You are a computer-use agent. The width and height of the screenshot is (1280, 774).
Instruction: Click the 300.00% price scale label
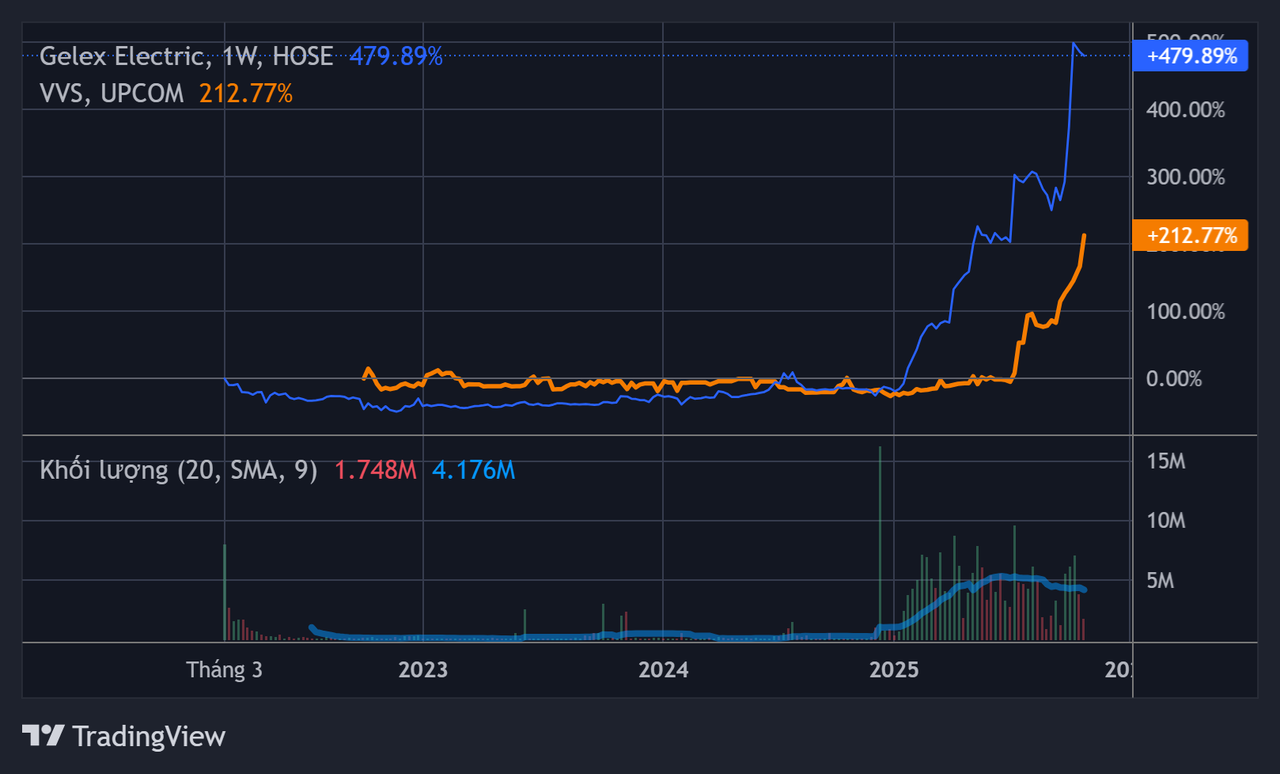[x=1185, y=177]
